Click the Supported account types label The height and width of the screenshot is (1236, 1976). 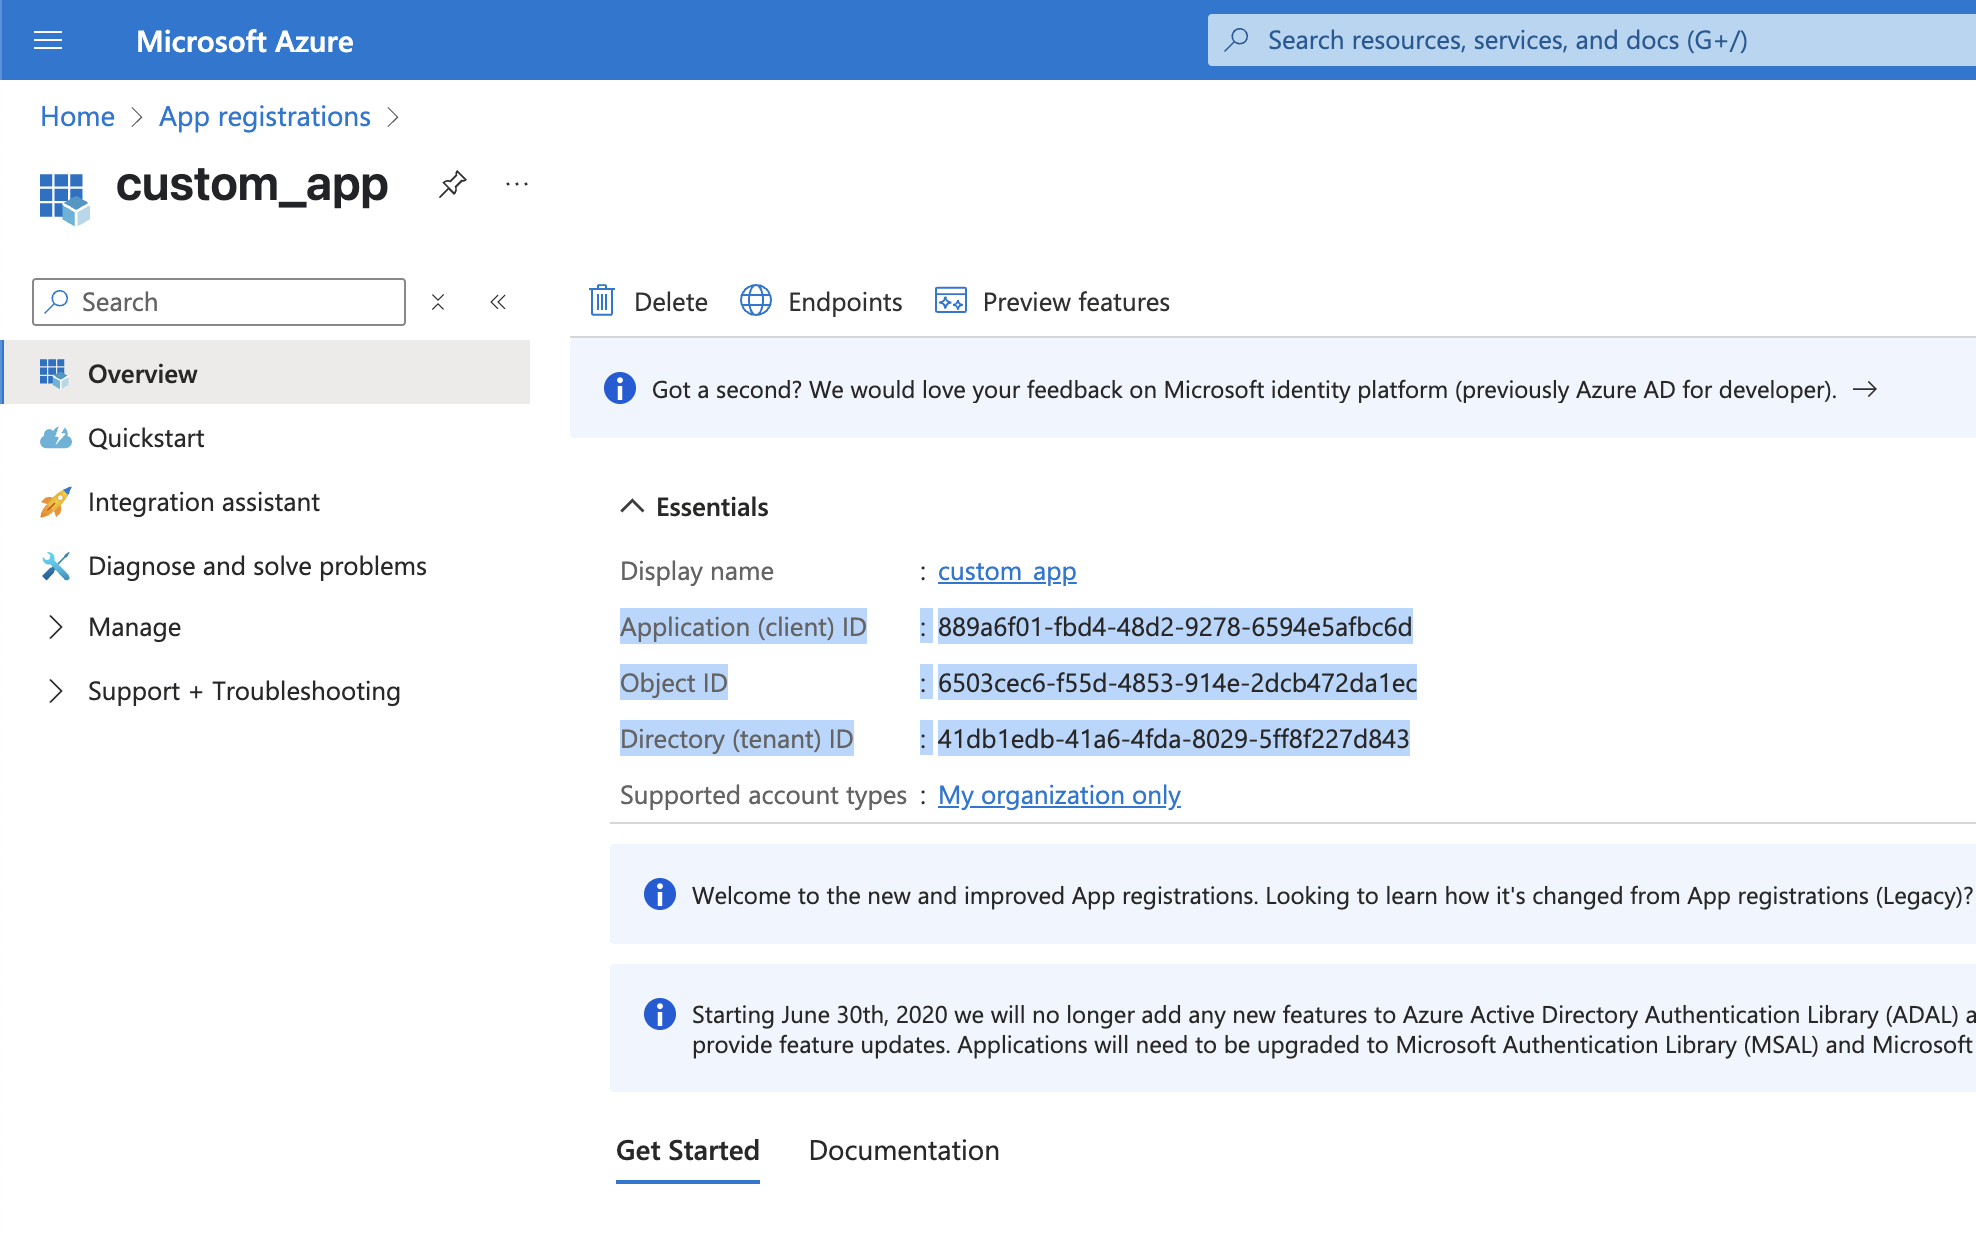pos(763,795)
